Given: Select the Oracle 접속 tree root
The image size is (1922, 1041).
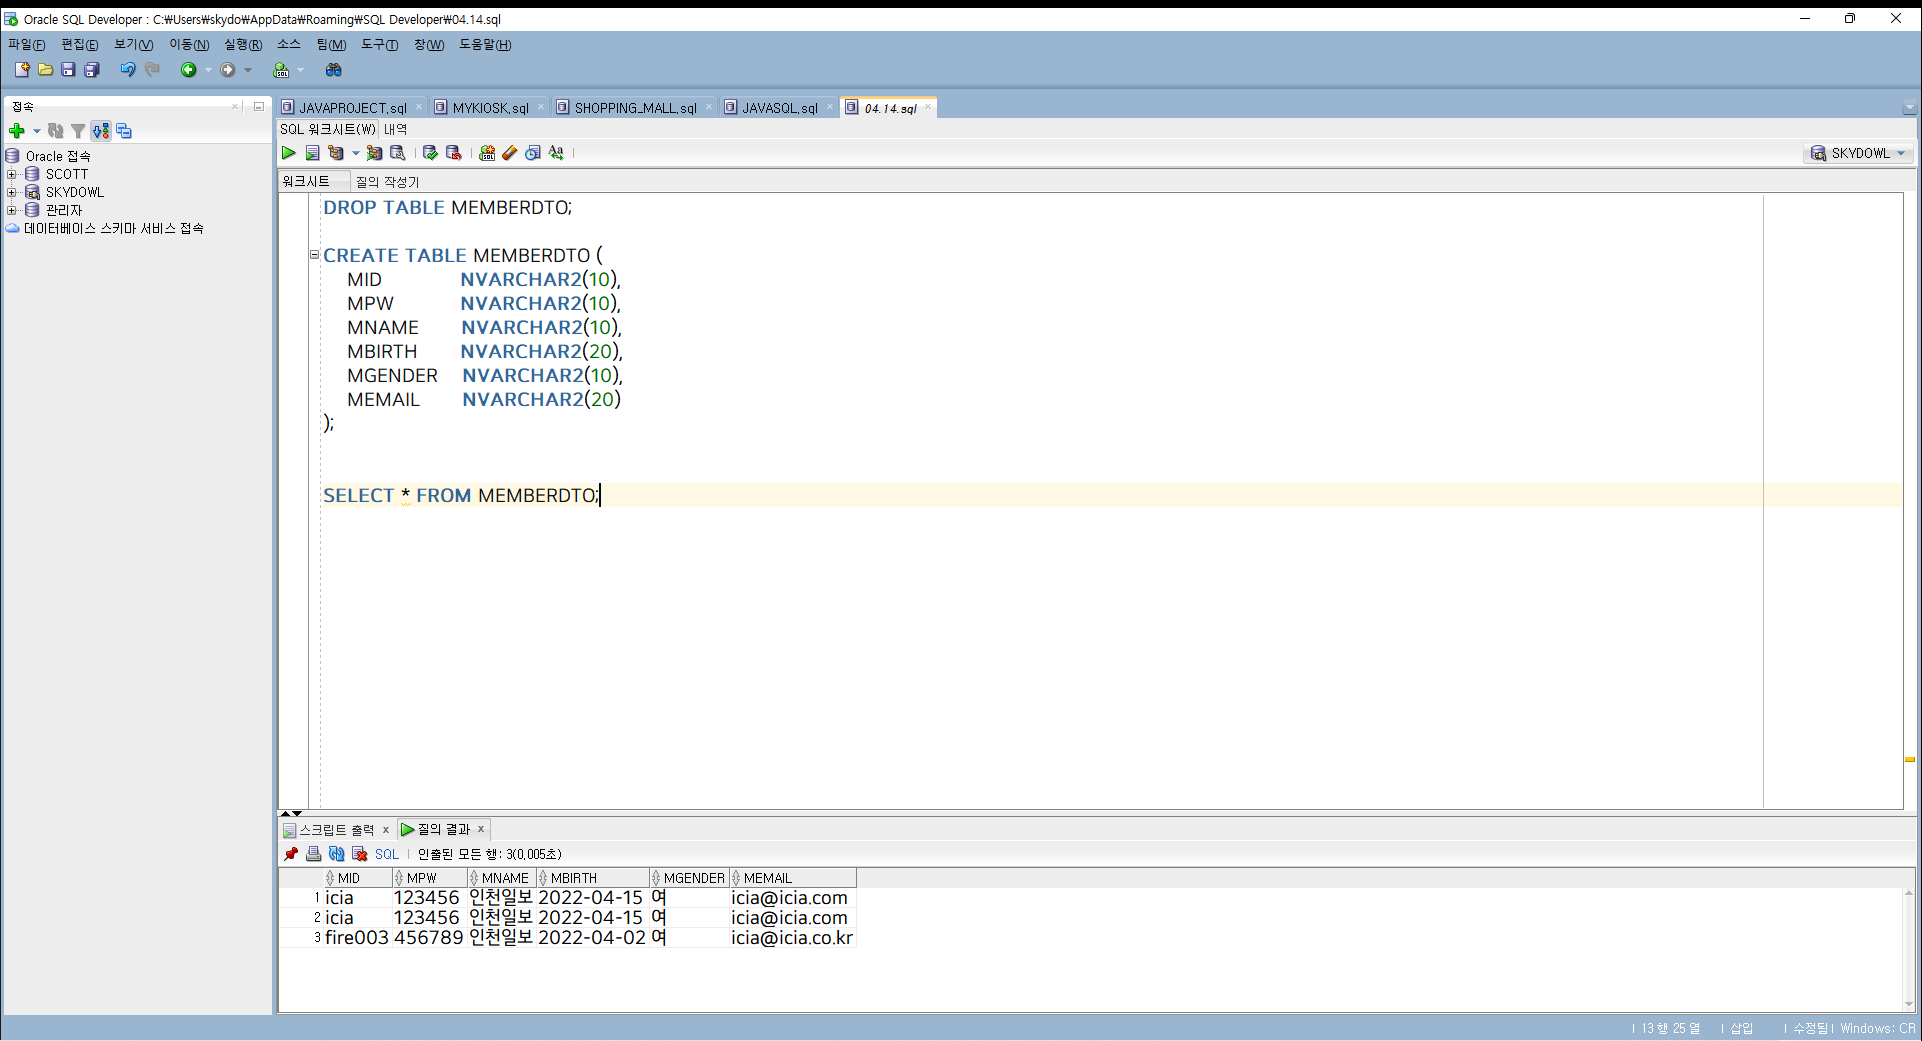Looking at the screenshot, I should point(58,156).
